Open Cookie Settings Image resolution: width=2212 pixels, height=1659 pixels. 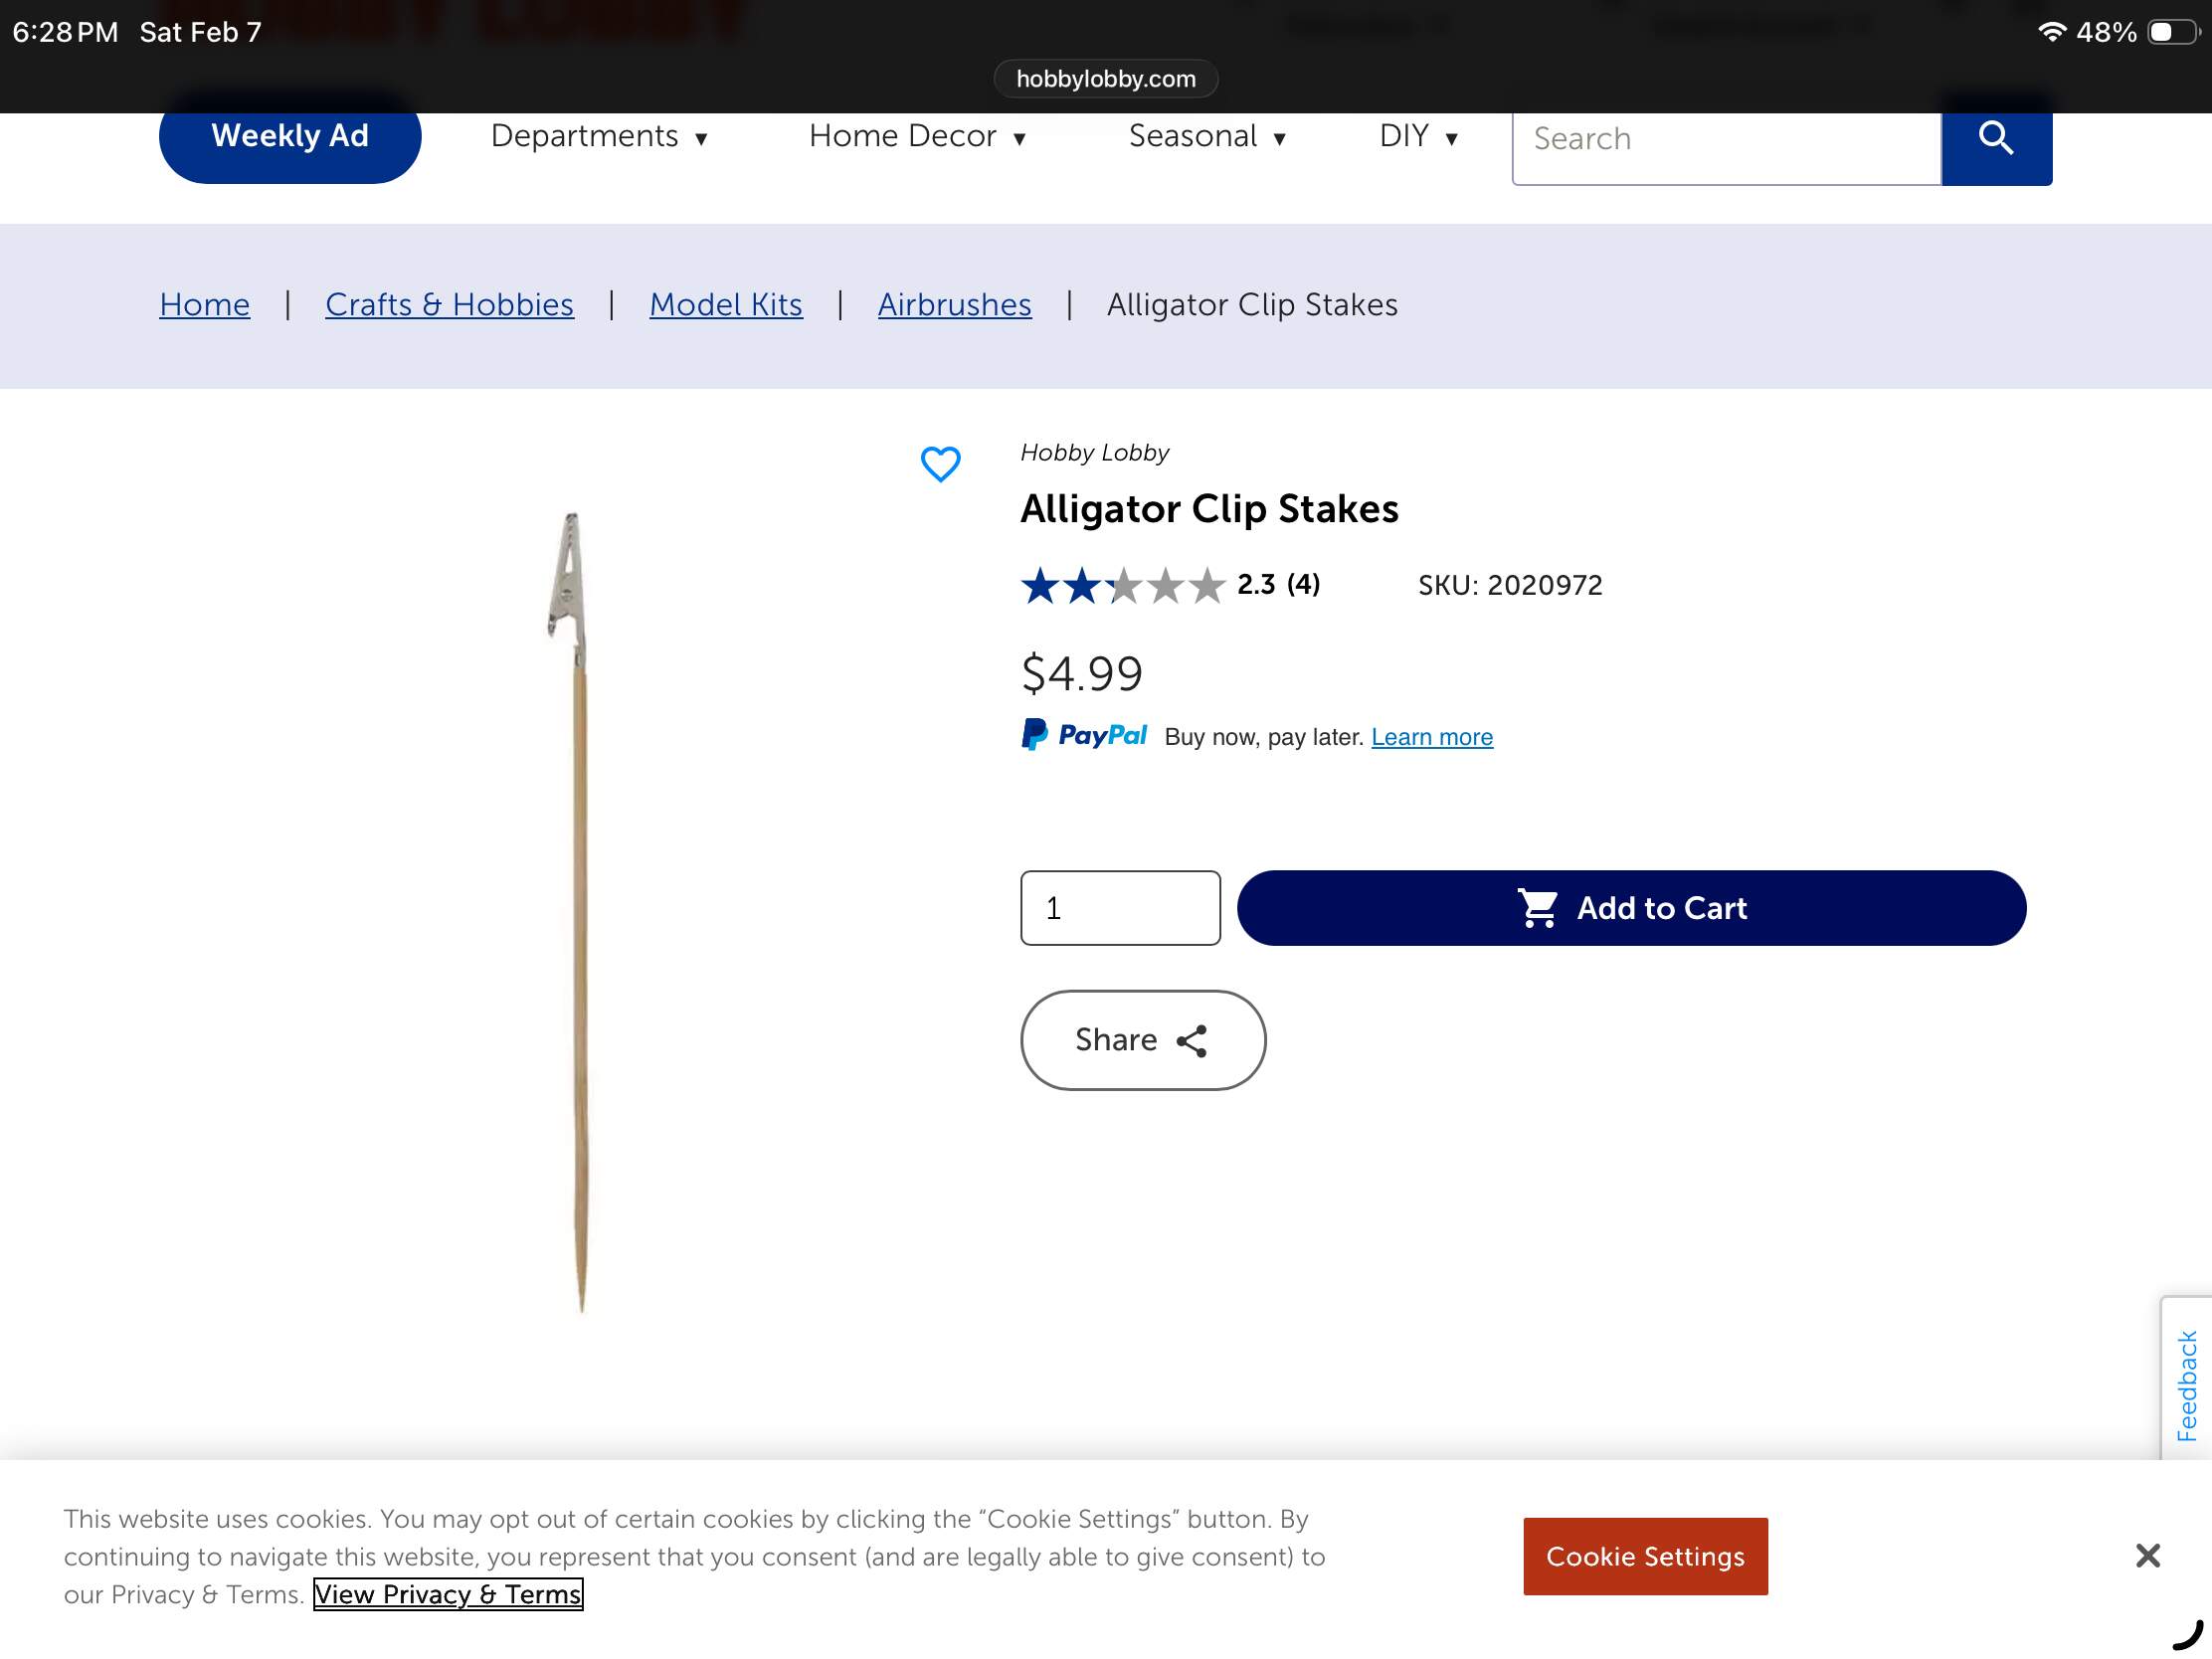pos(1644,1556)
